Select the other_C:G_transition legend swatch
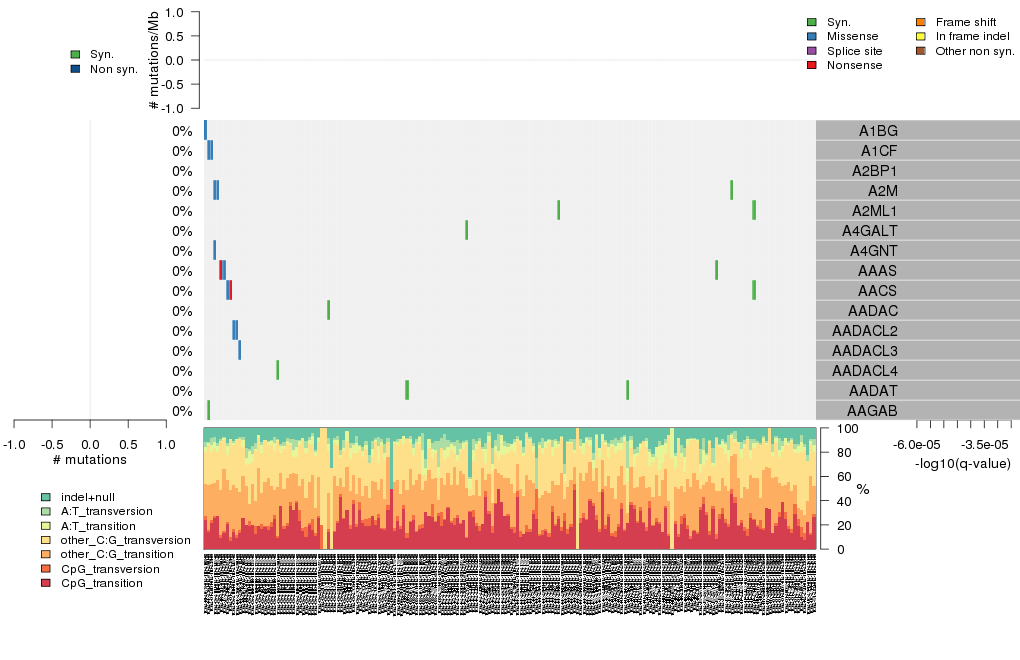 [46, 554]
